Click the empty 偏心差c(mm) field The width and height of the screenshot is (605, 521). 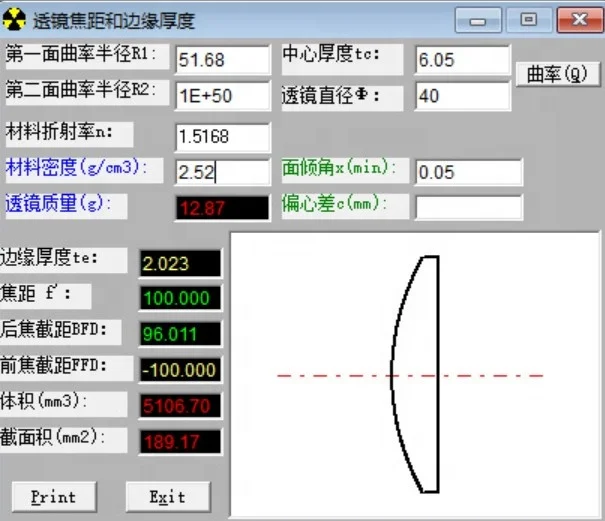(469, 207)
